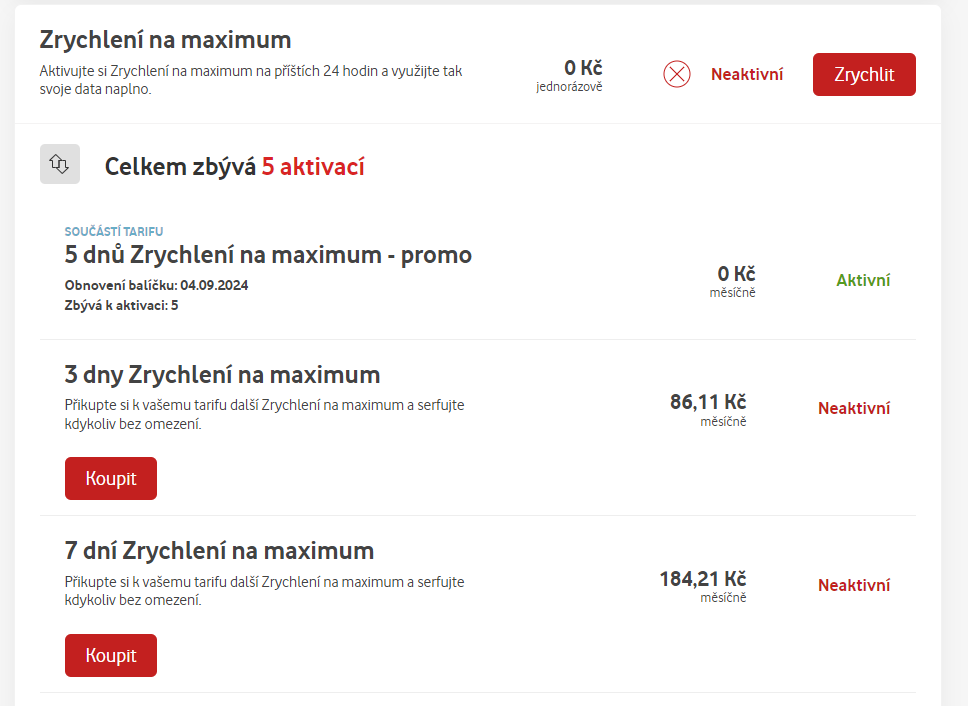Click the 184,21 Kč měsíčně price
The height and width of the screenshot is (706, 968).
[x=703, y=586]
